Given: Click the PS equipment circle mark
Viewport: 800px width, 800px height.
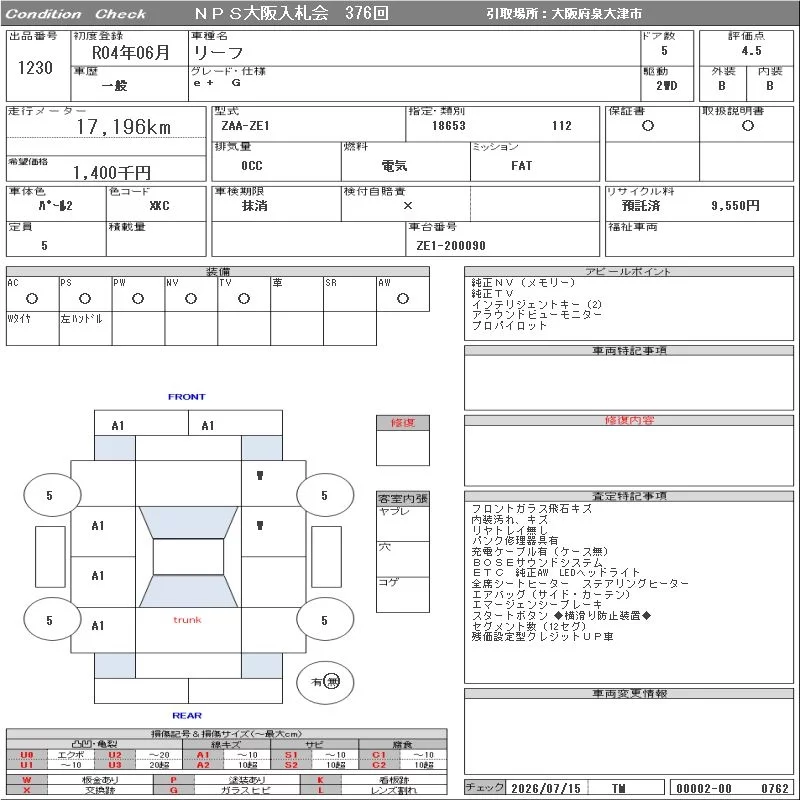Looking at the screenshot, I should 85,299.
